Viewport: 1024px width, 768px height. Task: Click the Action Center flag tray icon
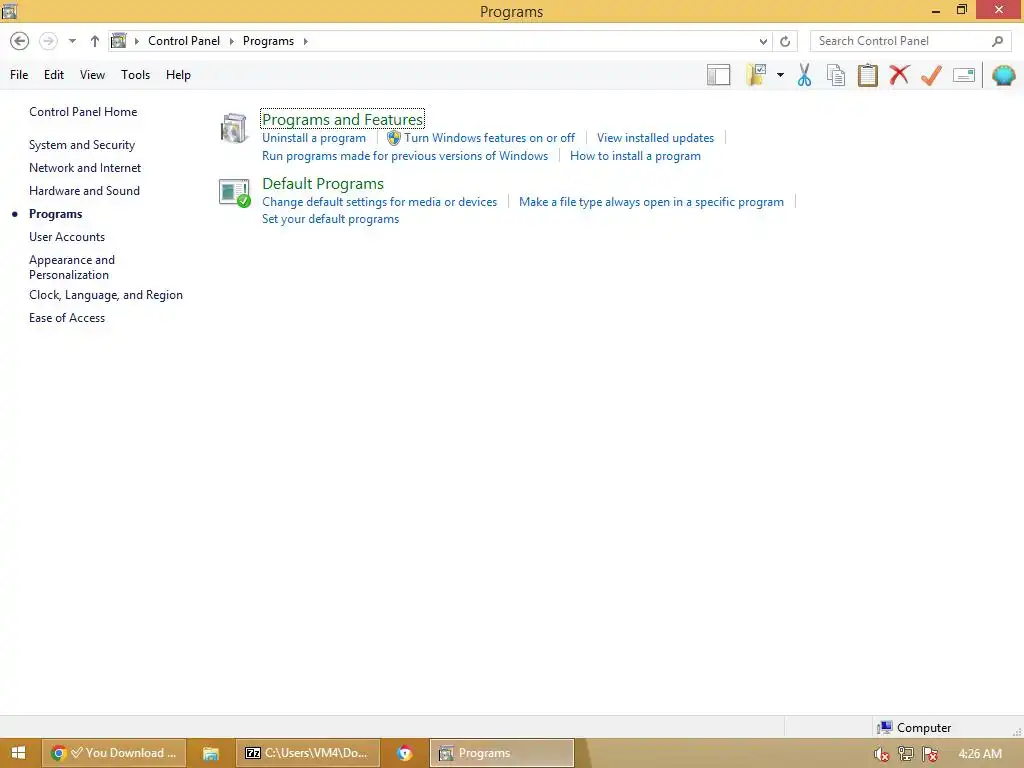931,754
